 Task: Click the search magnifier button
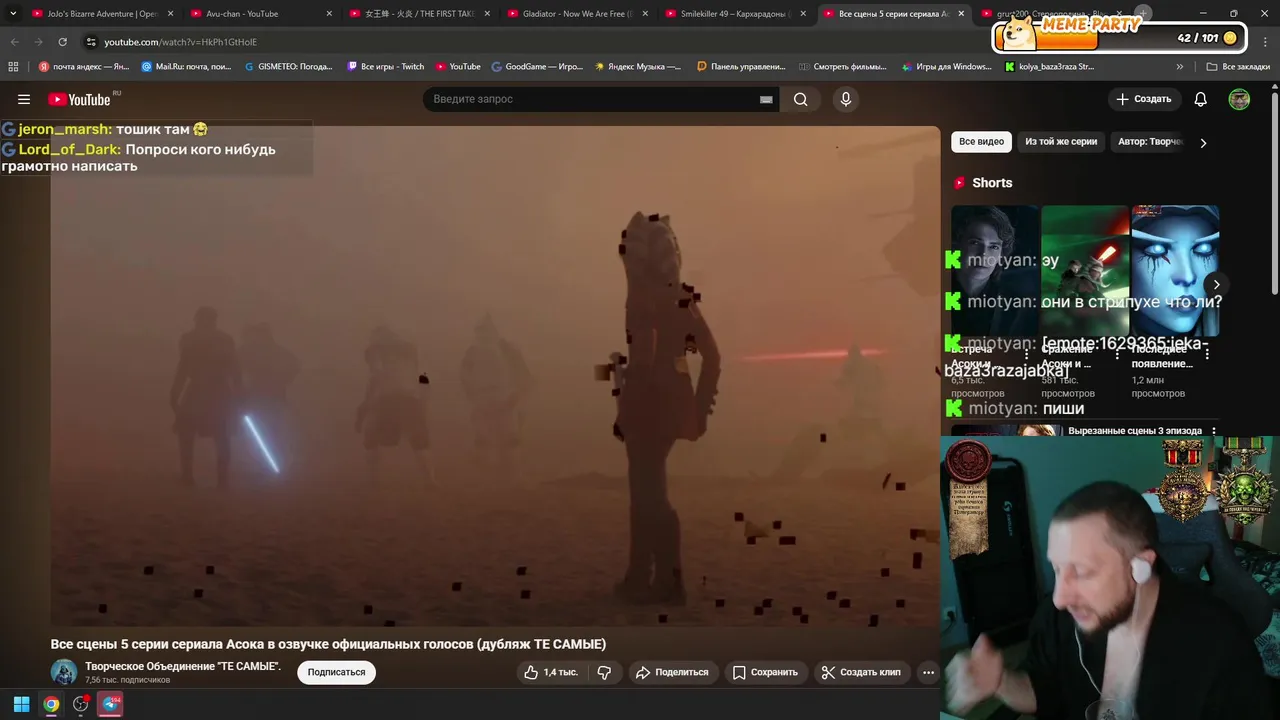801,99
